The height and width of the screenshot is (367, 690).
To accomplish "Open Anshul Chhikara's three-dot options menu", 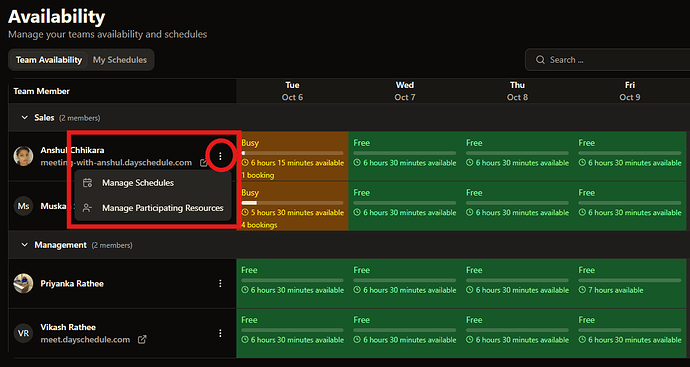I will [220, 156].
